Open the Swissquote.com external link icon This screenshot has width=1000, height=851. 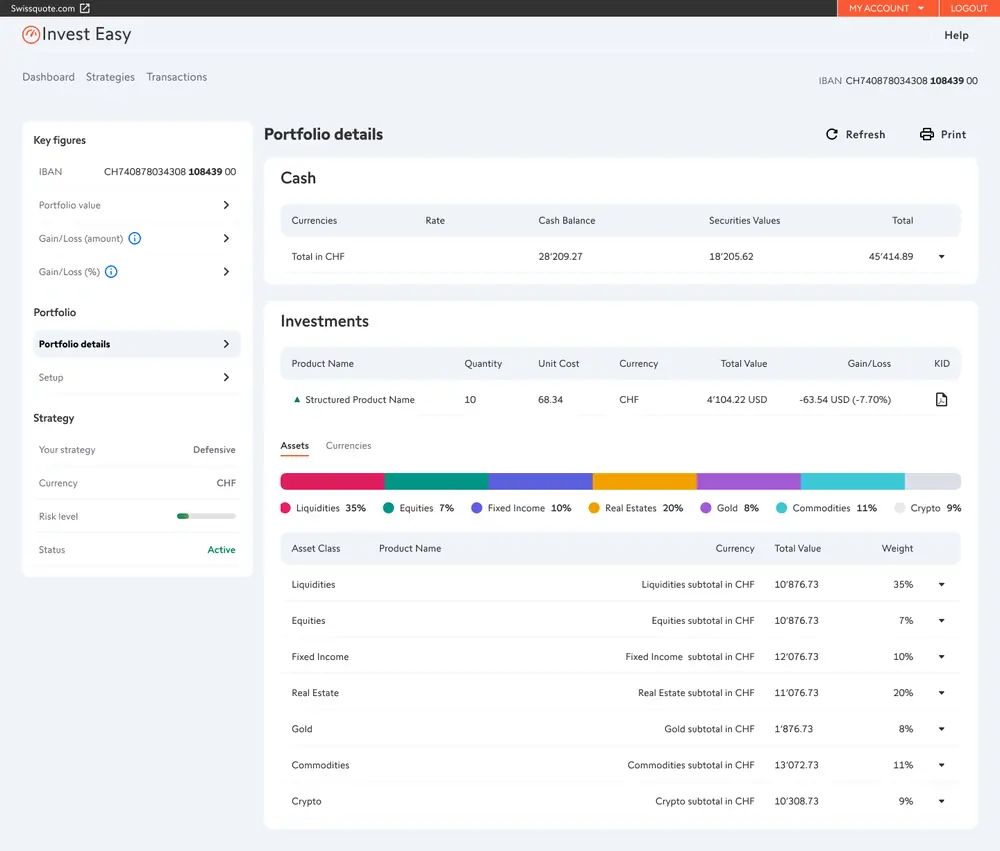85,8
